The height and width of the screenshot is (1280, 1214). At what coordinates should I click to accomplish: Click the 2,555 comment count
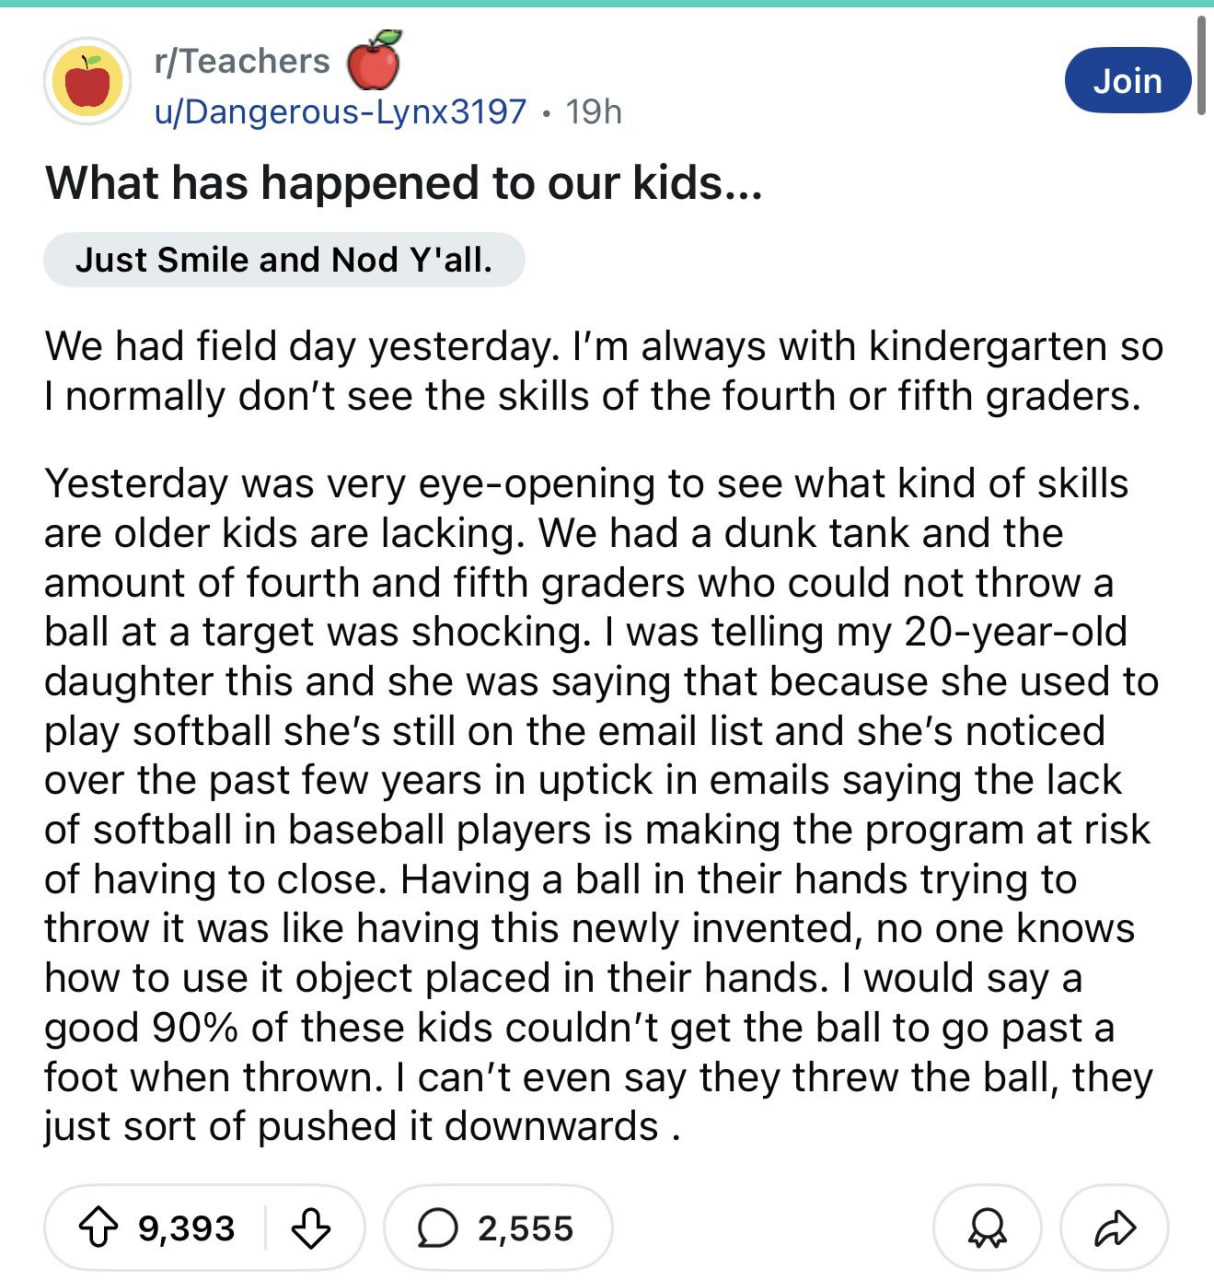click(526, 1228)
